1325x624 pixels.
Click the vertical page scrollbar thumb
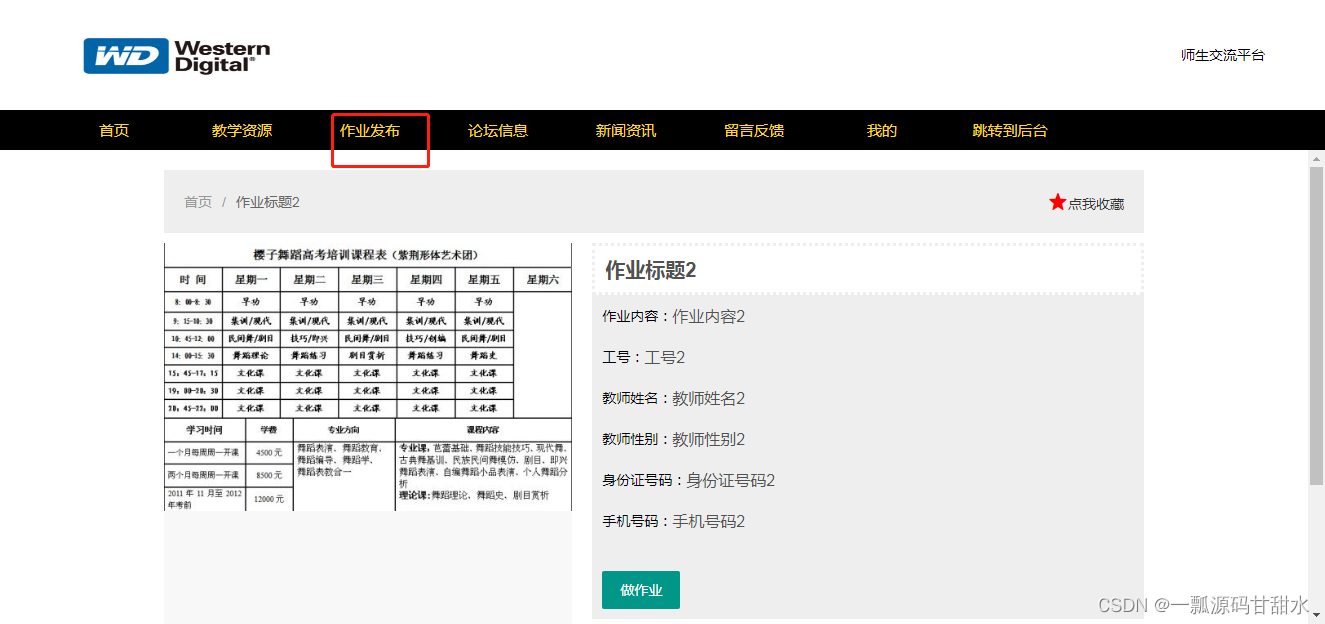(x=1316, y=327)
